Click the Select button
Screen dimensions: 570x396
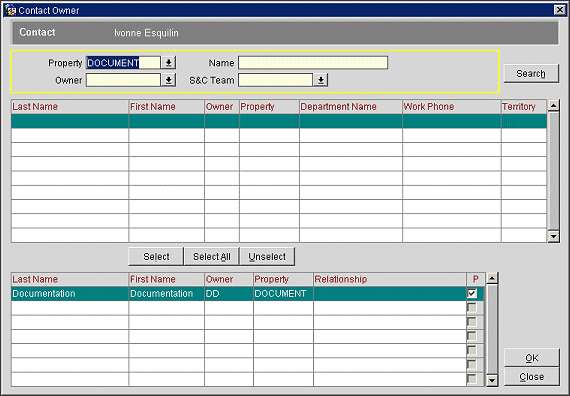(x=156, y=257)
